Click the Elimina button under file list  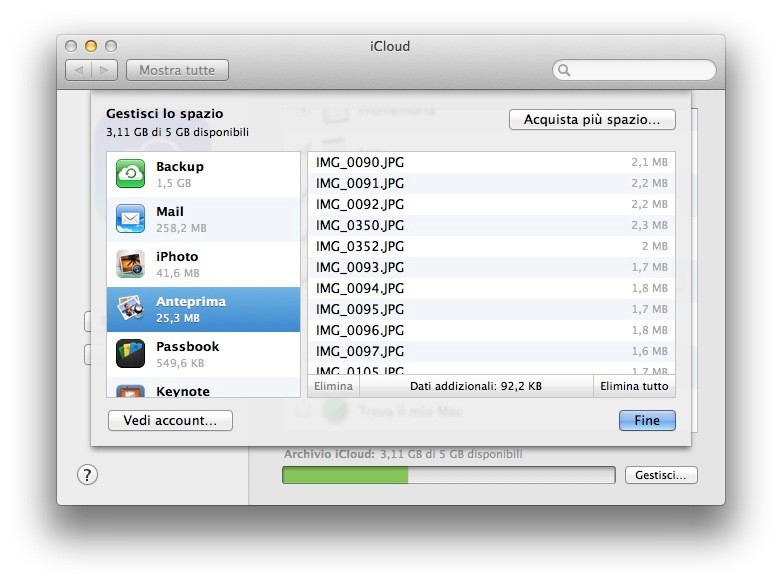(x=333, y=386)
